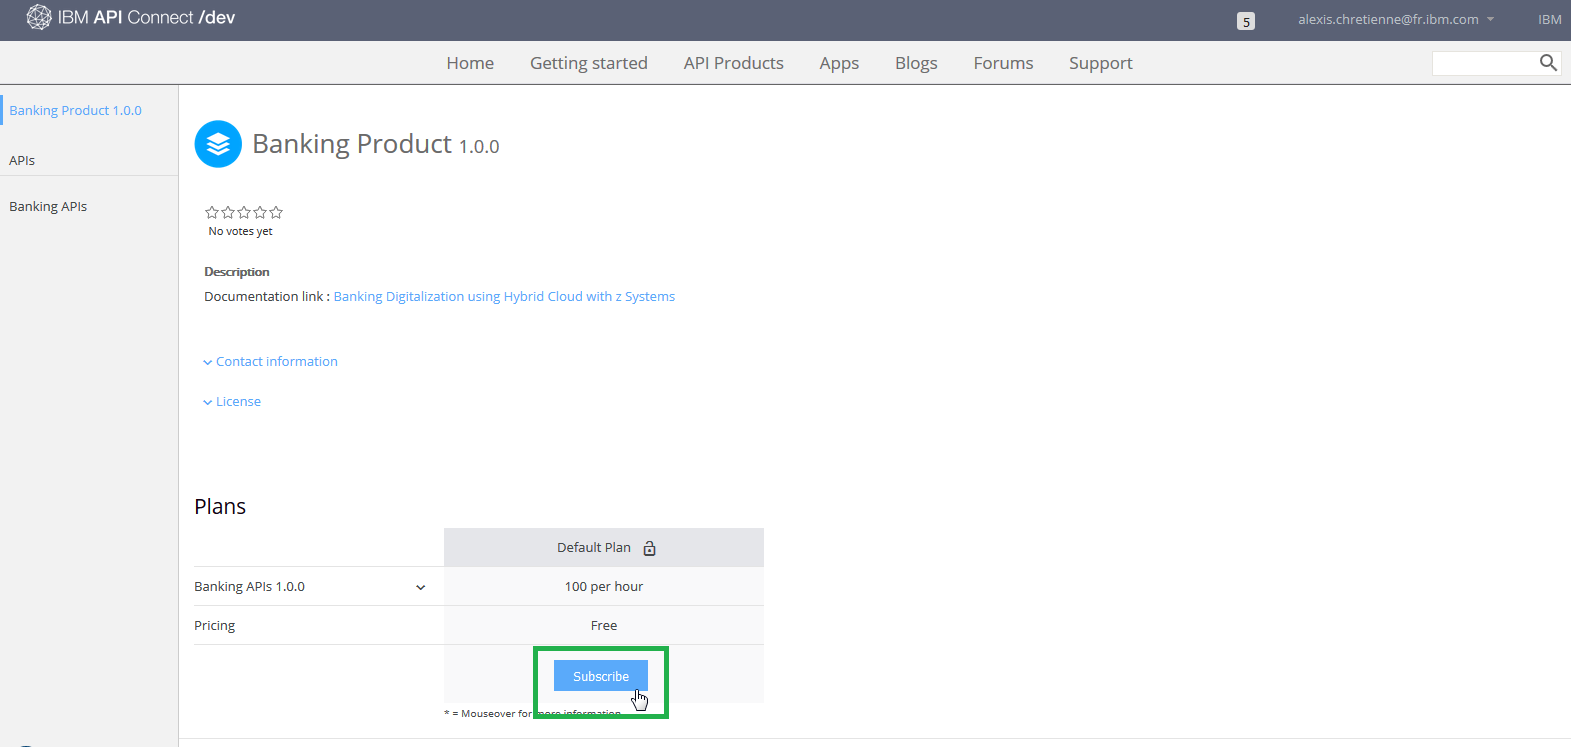Click the Pricing row label
The image size is (1571, 747).
(x=215, y=625)
